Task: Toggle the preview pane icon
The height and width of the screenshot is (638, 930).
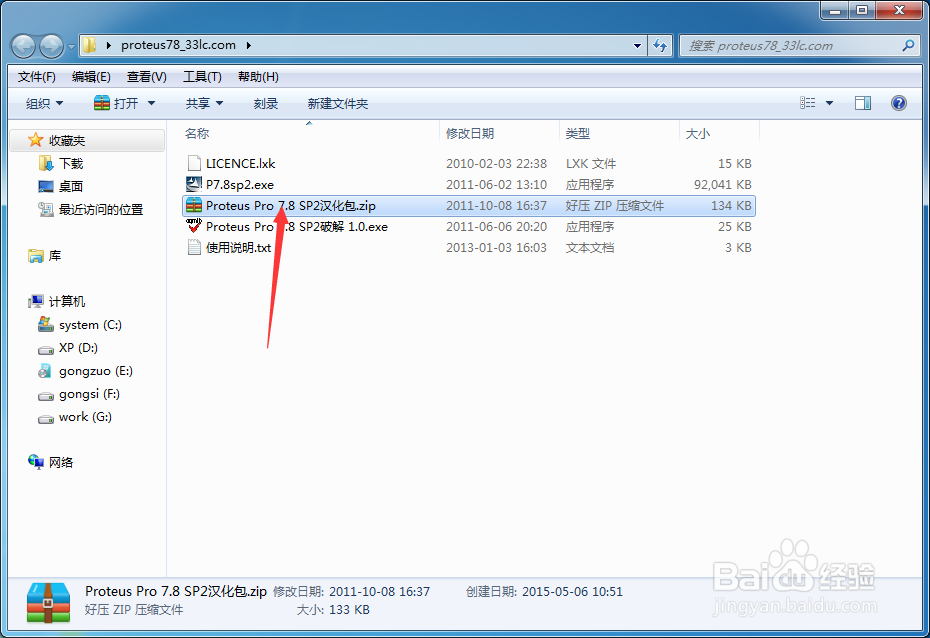Action: (863, 103)
